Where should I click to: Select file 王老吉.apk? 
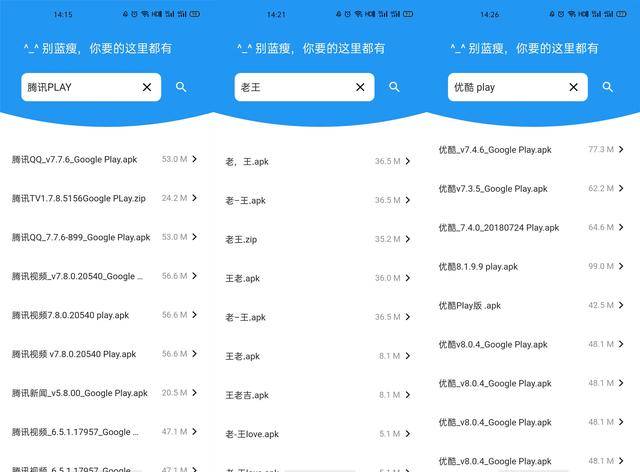(x=247, y=395)
